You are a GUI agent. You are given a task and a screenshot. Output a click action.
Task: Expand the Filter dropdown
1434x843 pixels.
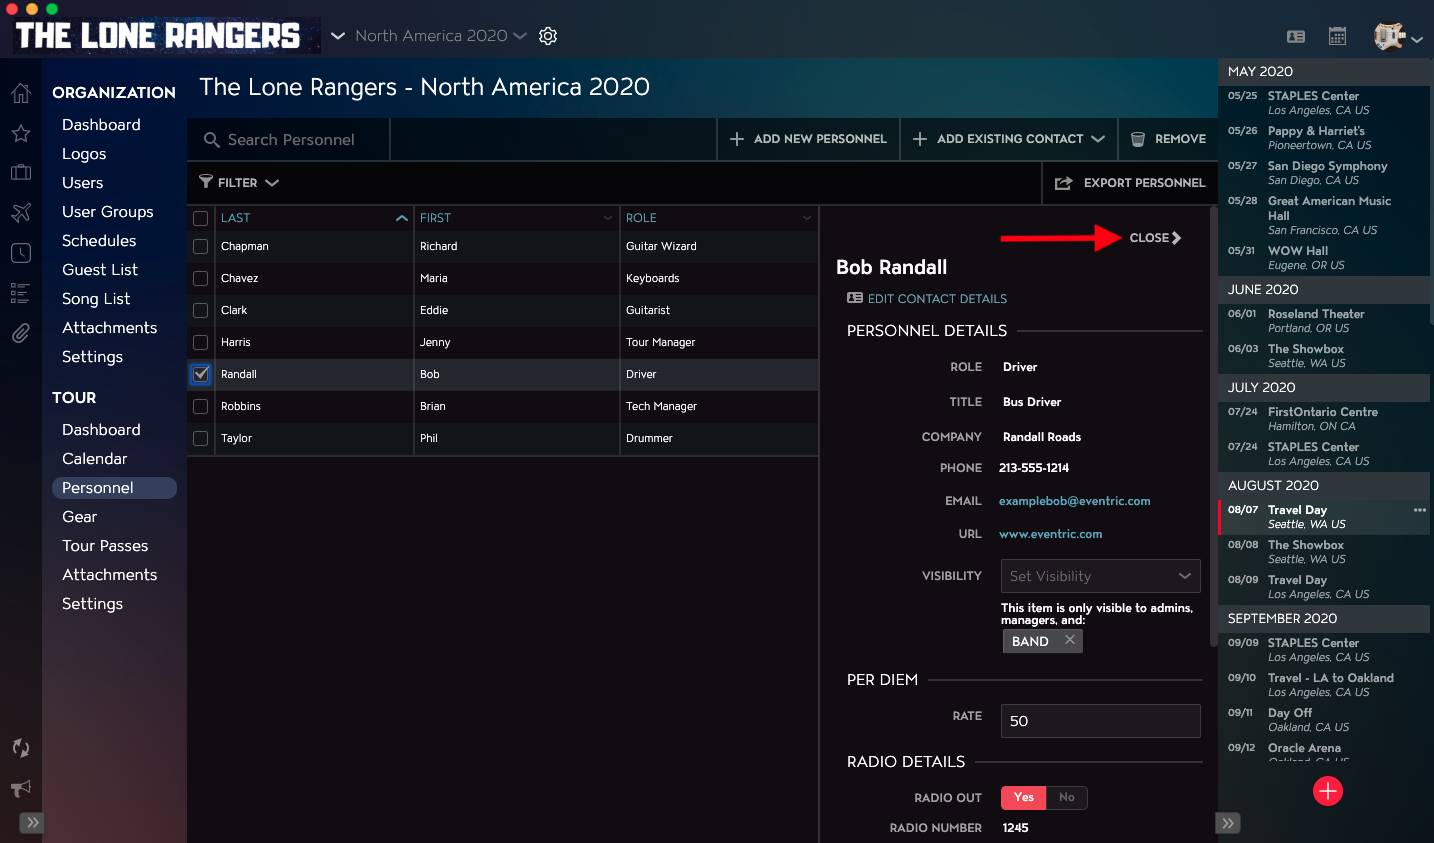(239, 183)
